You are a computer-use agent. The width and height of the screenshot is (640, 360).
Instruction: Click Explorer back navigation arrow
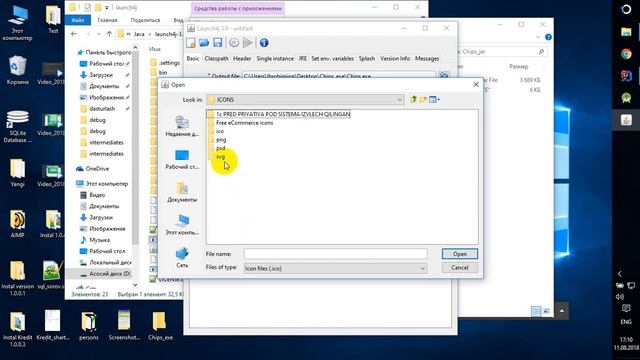coord(74,34)
